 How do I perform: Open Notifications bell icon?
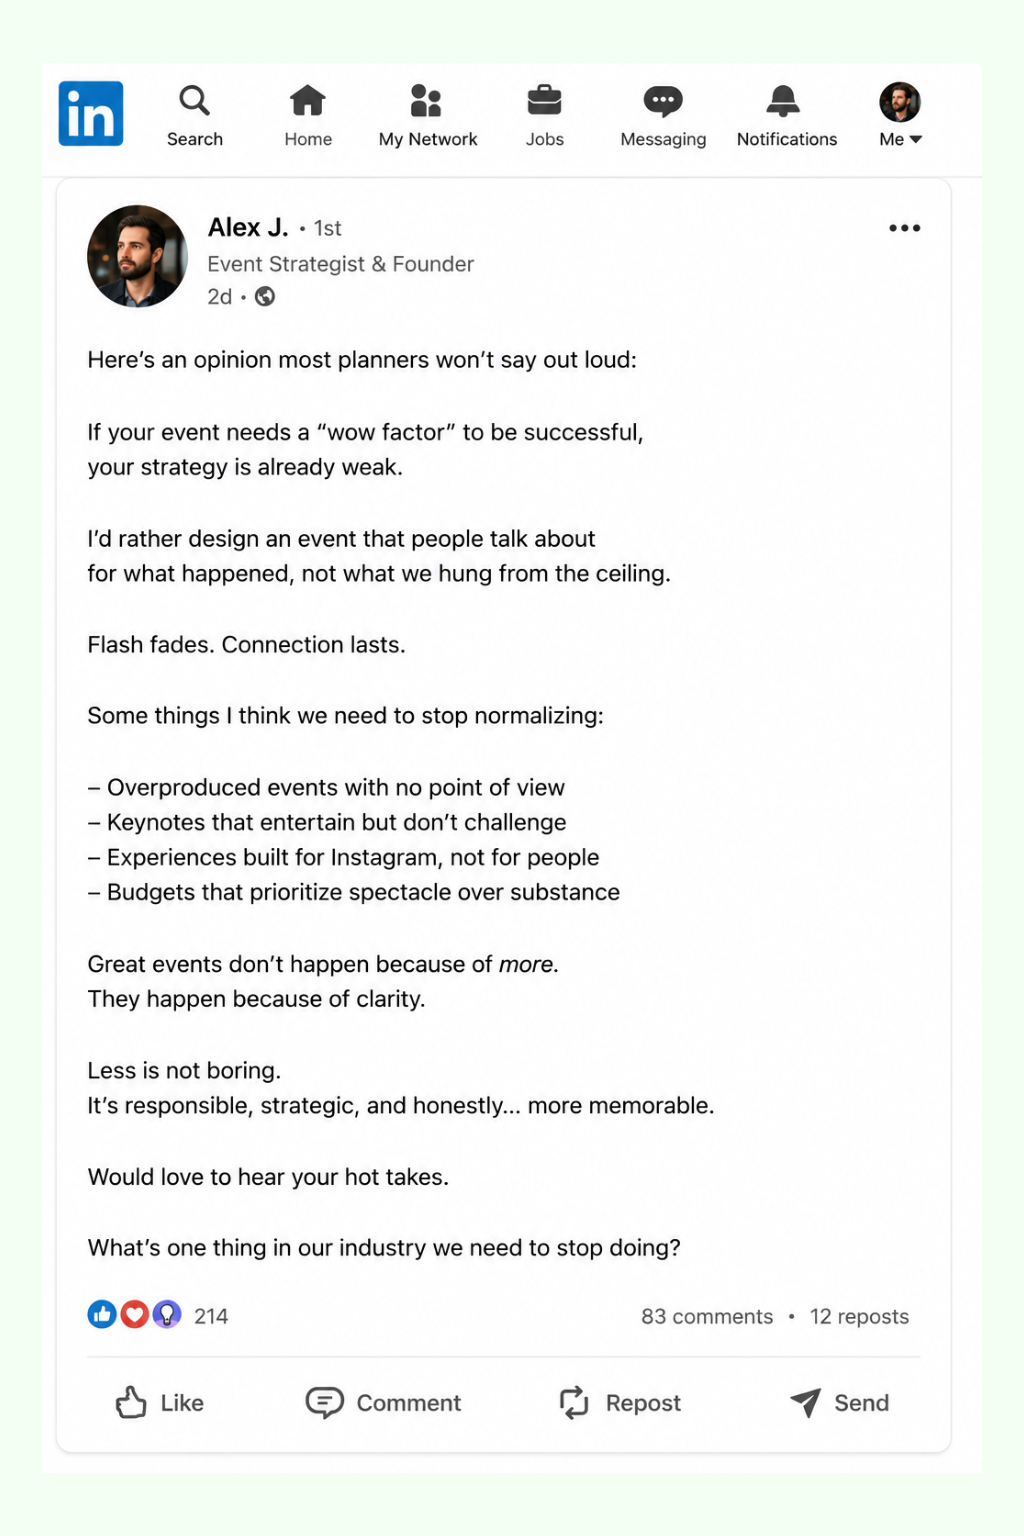click(783, 100)
